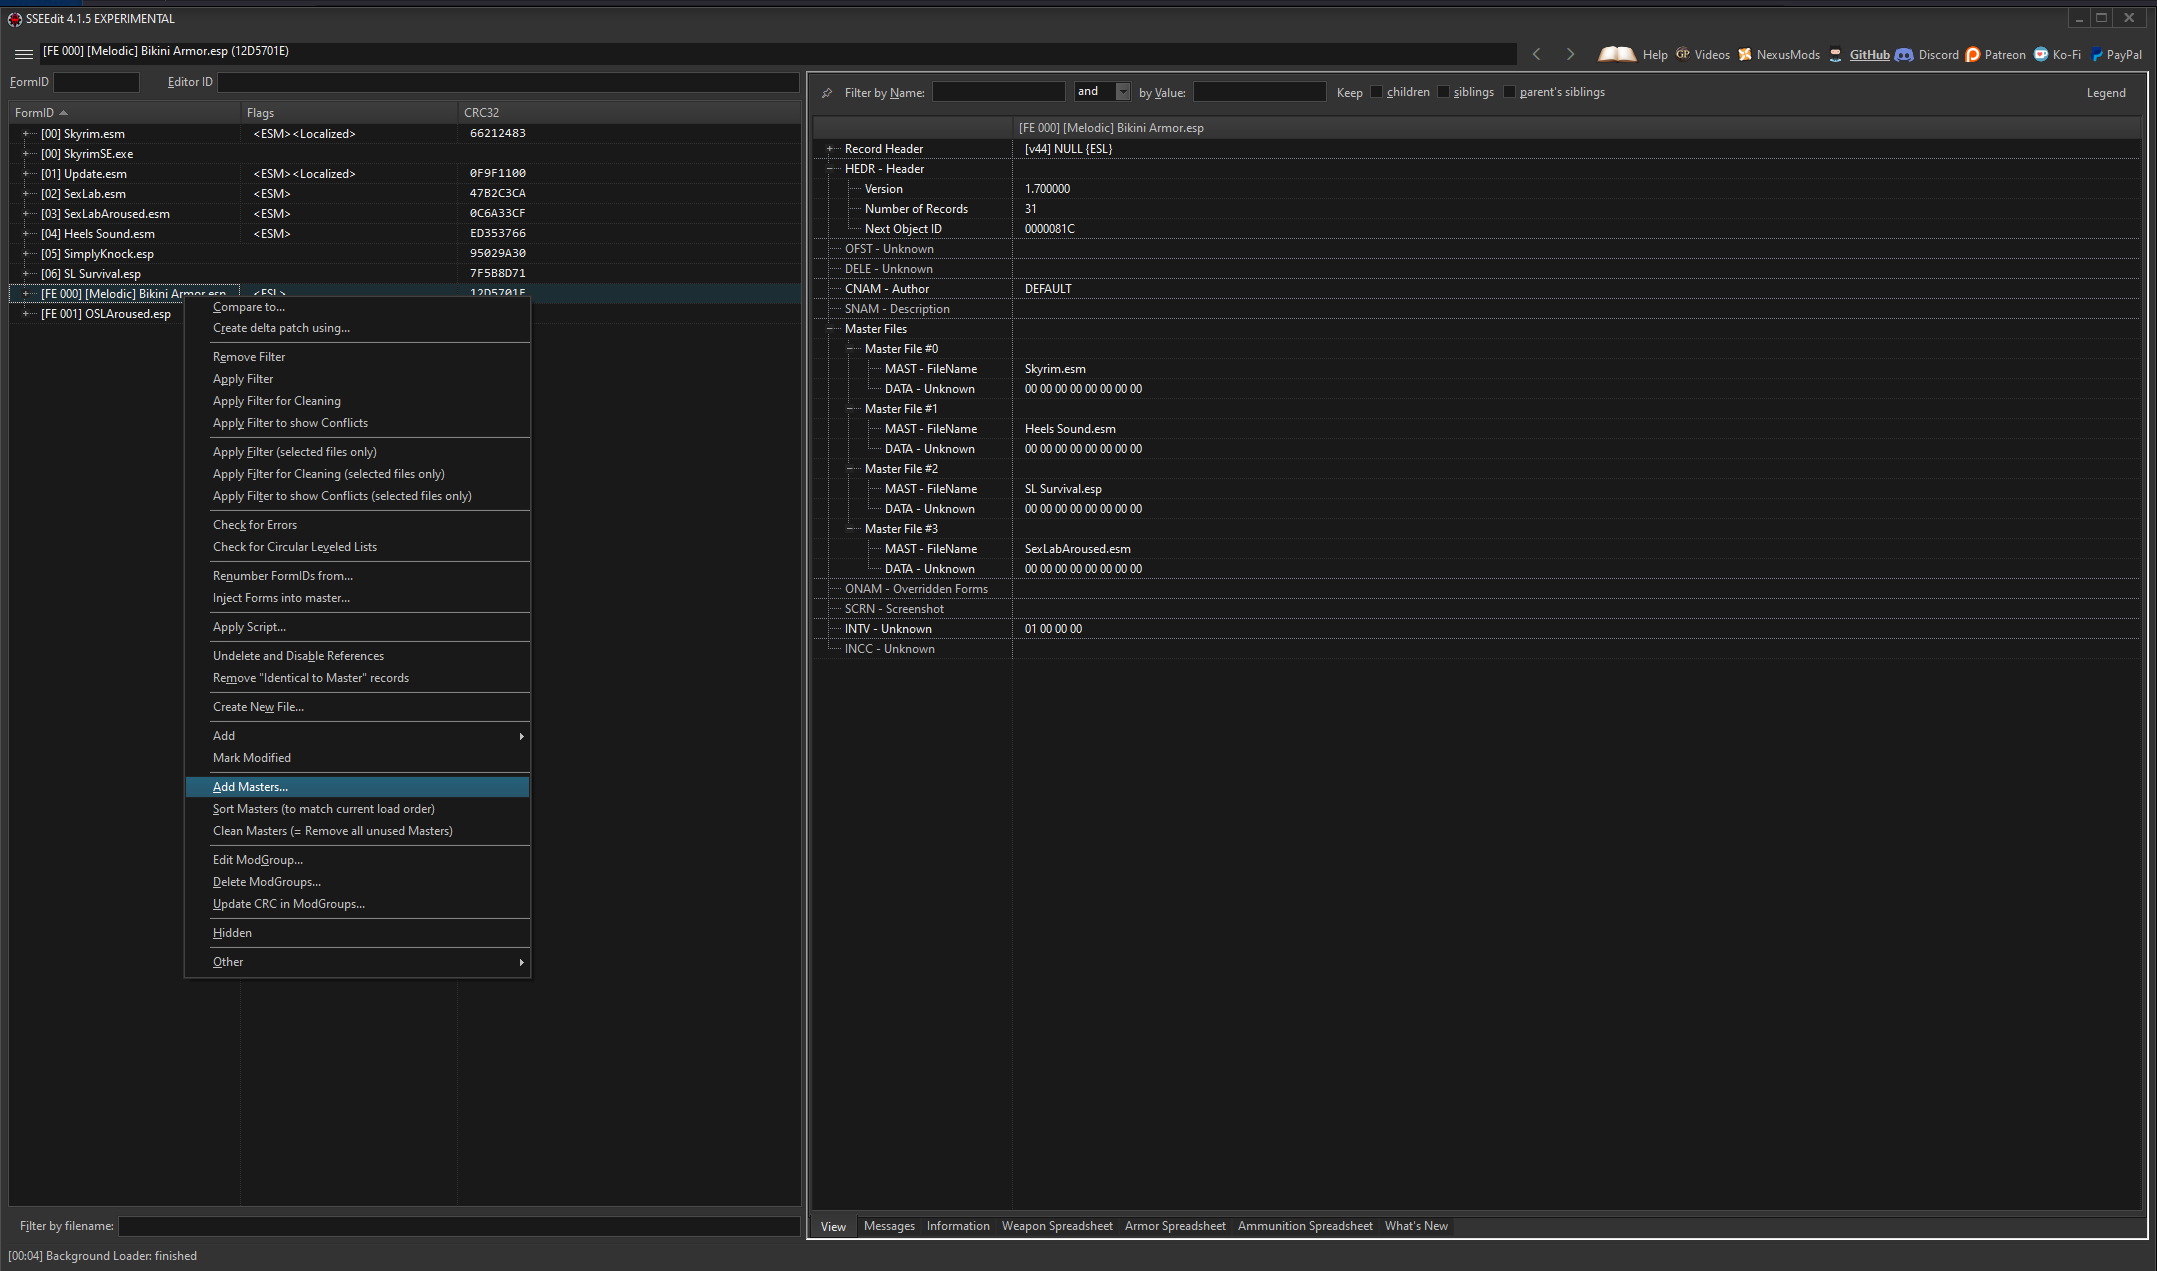
Task: Open the Other submenu
Action: pos(357,962)
